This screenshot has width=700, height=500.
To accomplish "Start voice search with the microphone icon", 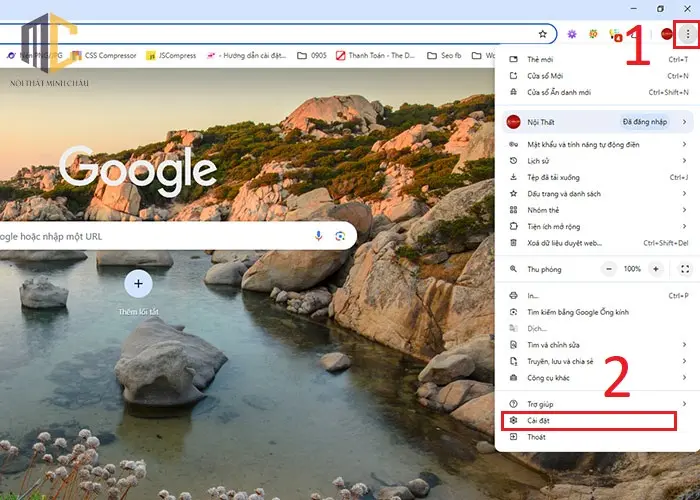I will pos(318,236).
